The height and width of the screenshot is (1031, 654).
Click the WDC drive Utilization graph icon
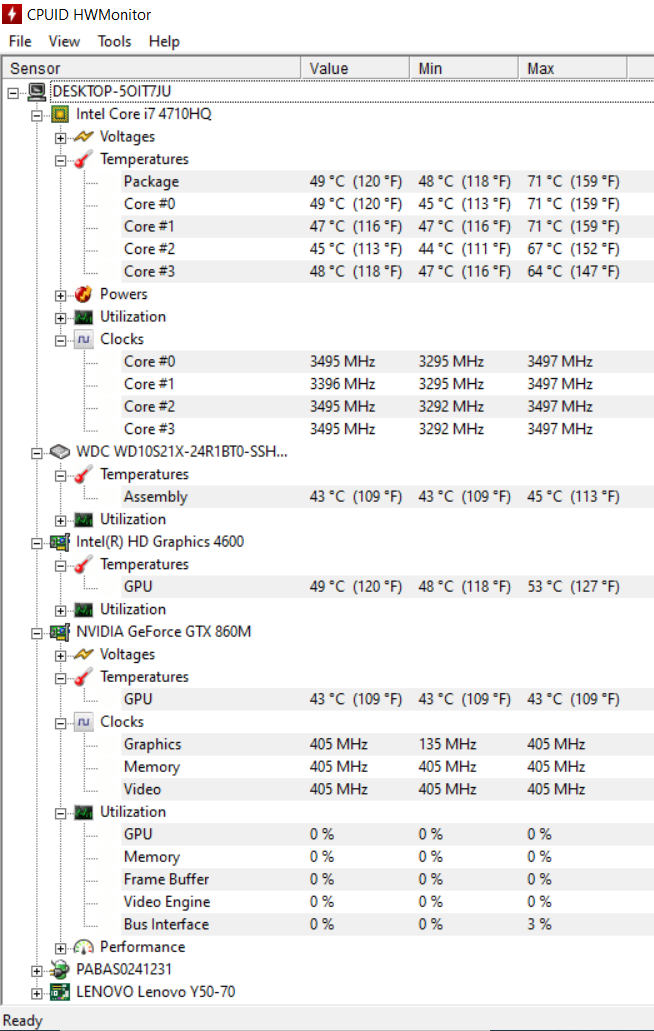point(83,519)
